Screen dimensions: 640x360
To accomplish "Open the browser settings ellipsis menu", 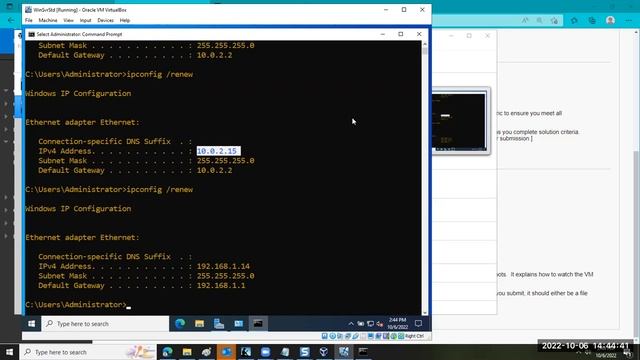I will point(629,20).
